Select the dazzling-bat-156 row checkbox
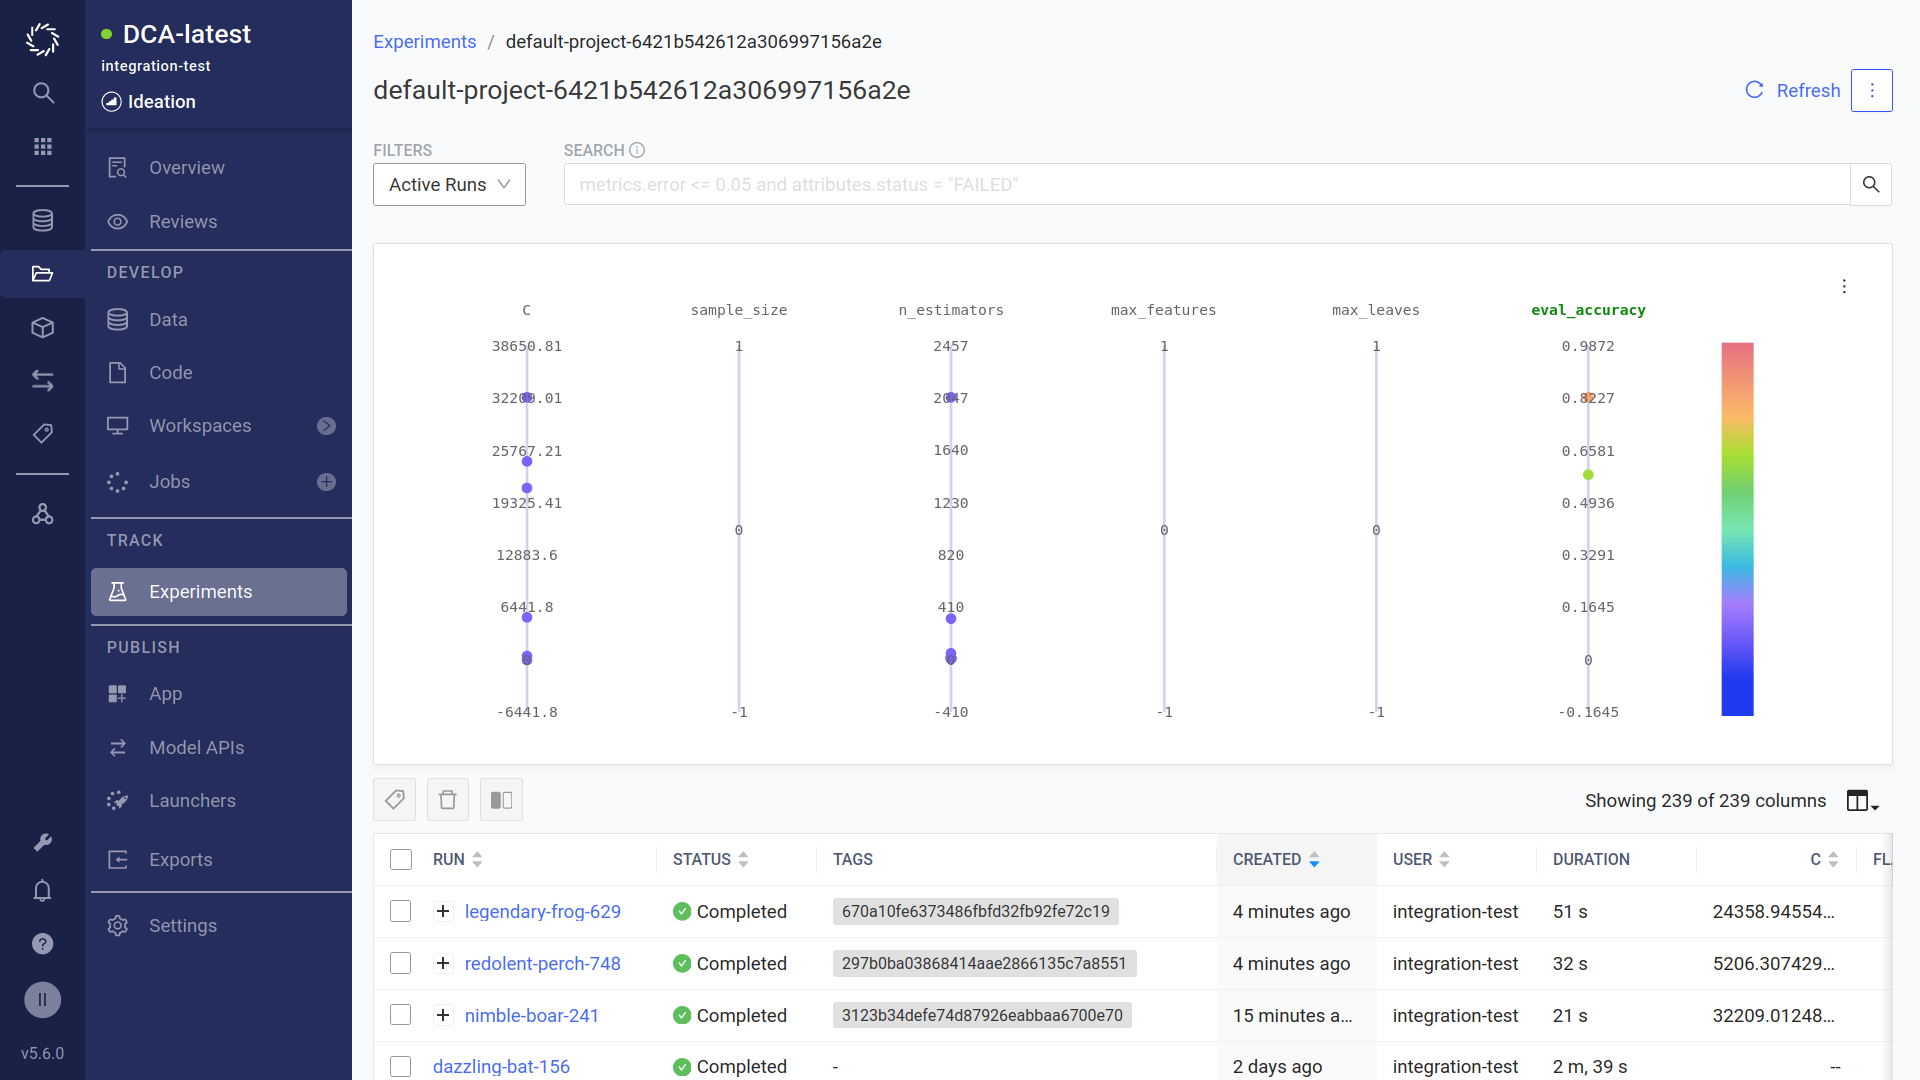Viewport: 1920px width, 1080px height. click(401, 1066)
